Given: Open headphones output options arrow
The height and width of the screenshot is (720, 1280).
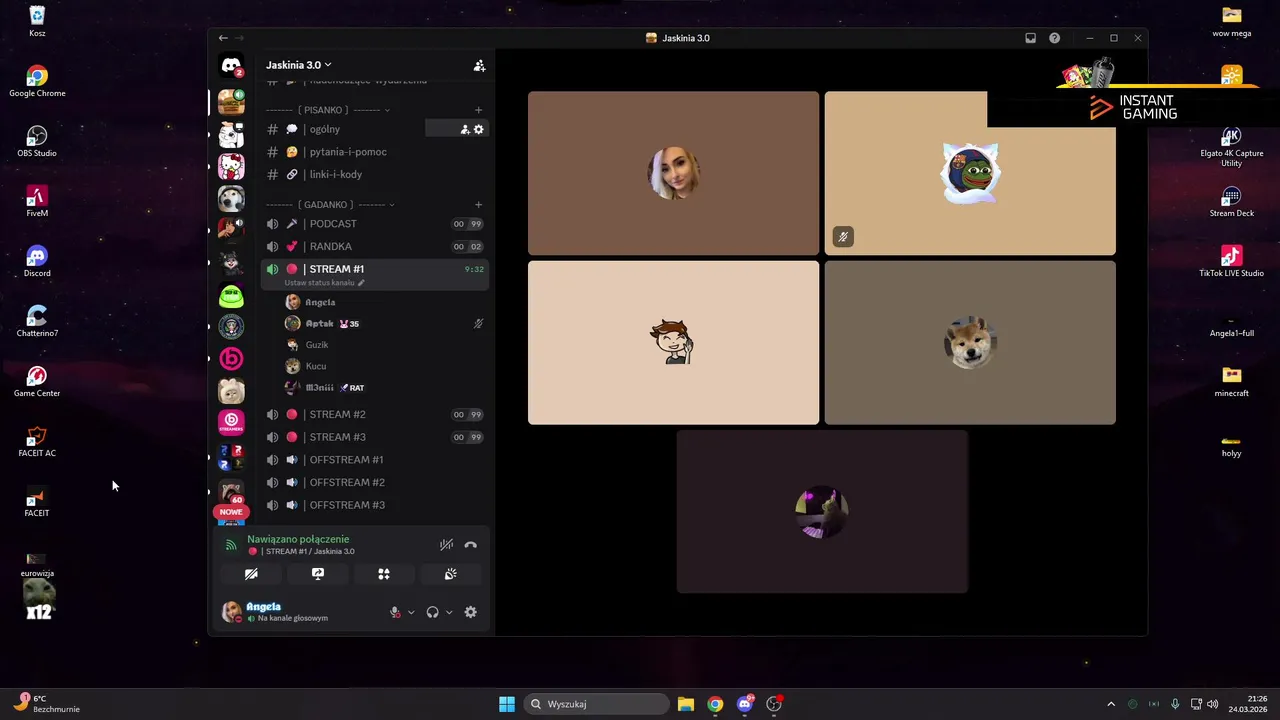Looking at the screenshot, I should (x=449, y=612).
